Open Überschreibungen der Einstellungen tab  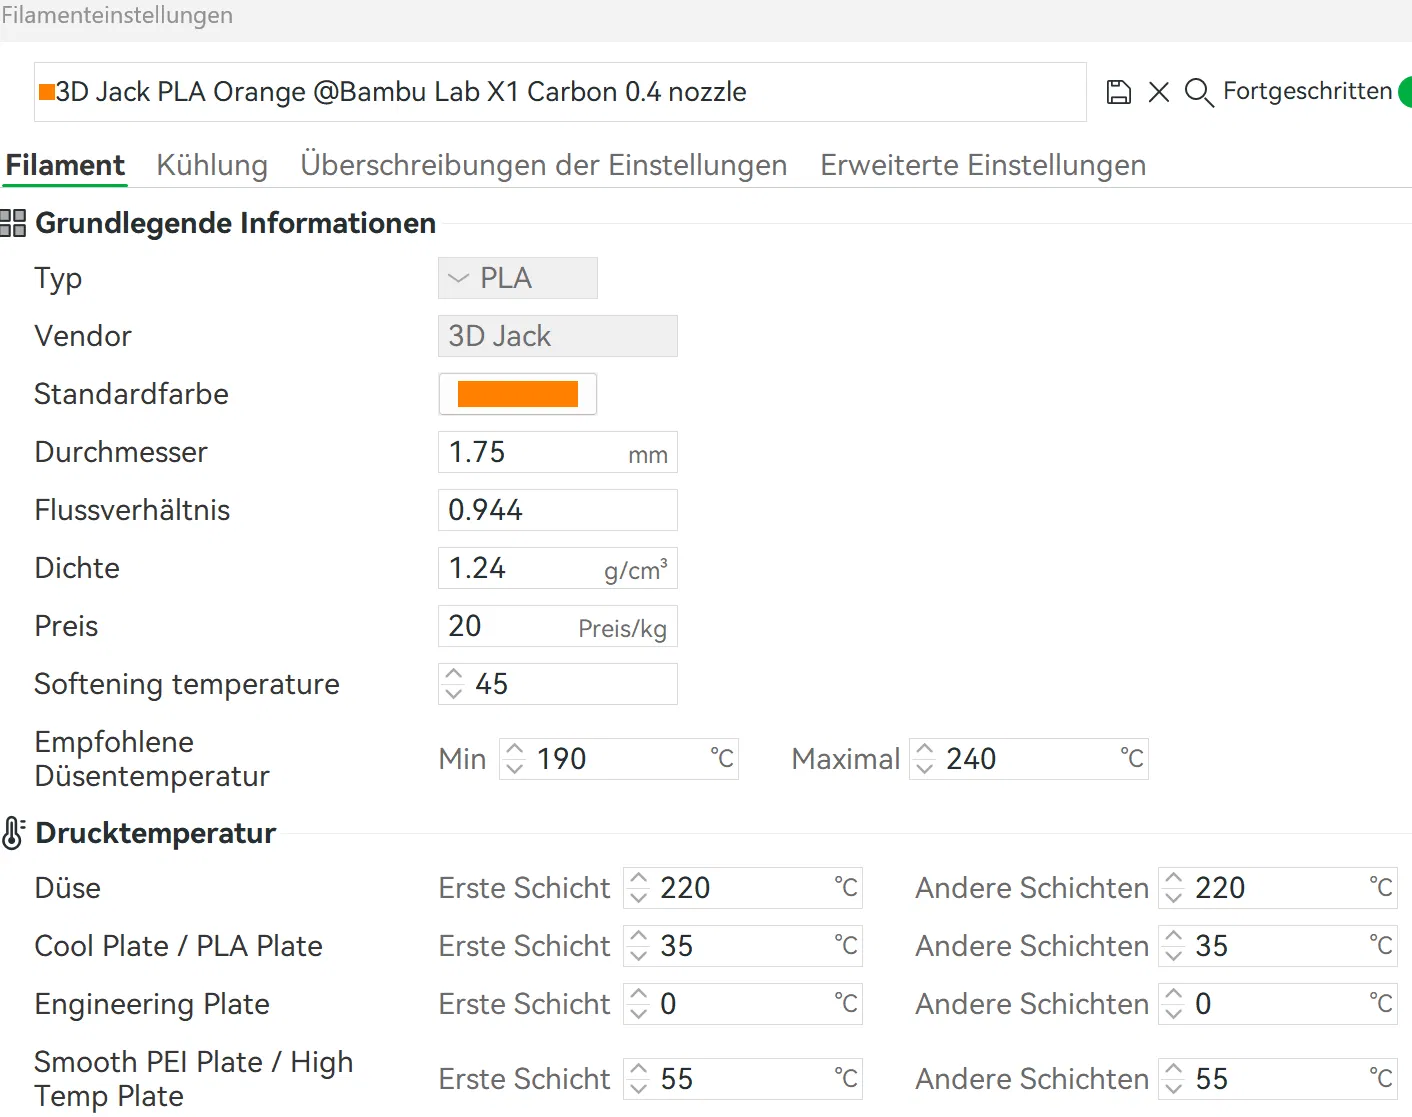543,165
